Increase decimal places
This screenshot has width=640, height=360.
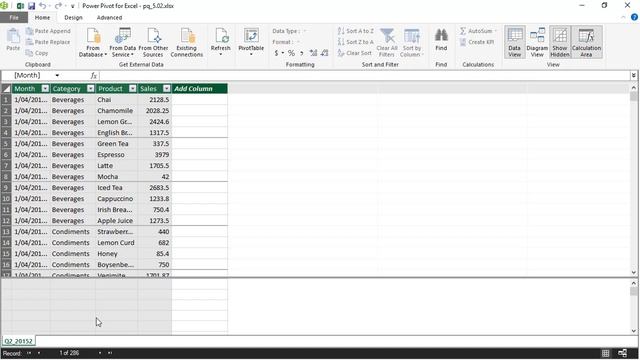pos(313,53)
